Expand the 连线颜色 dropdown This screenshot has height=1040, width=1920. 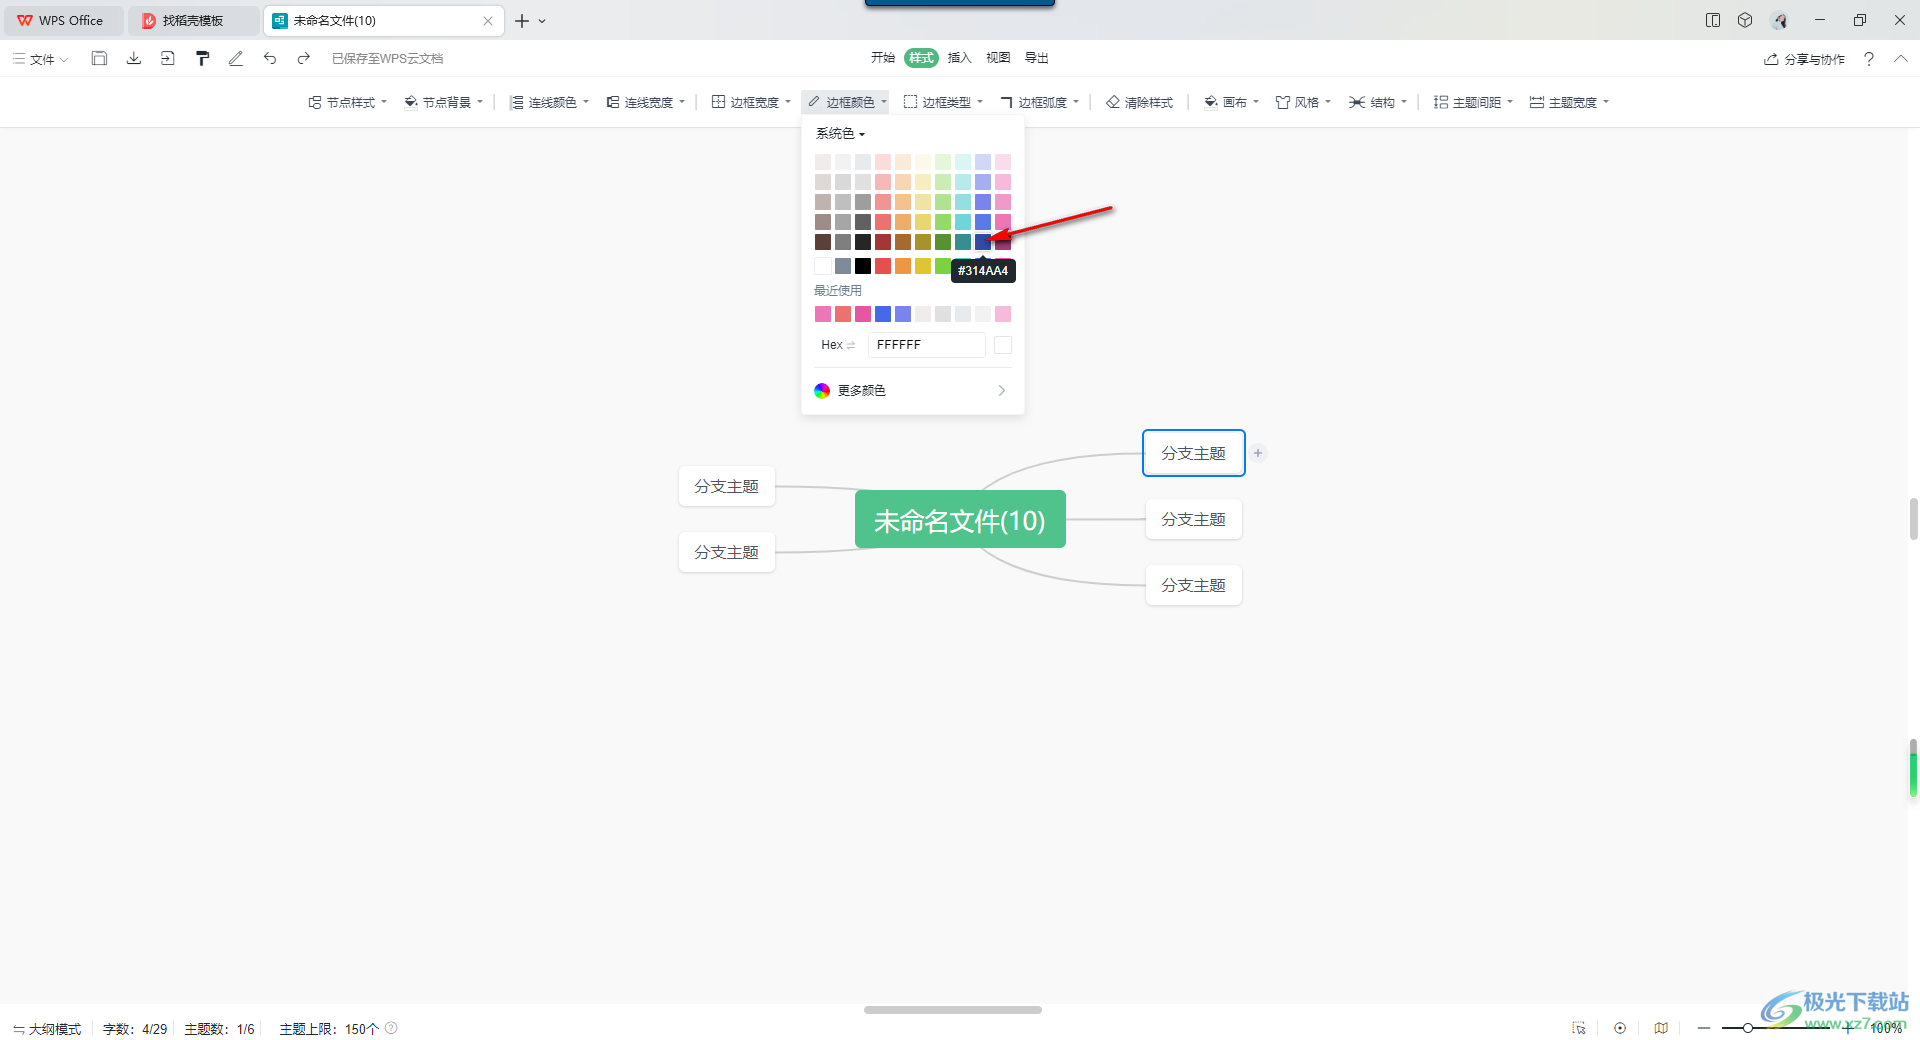549,102
